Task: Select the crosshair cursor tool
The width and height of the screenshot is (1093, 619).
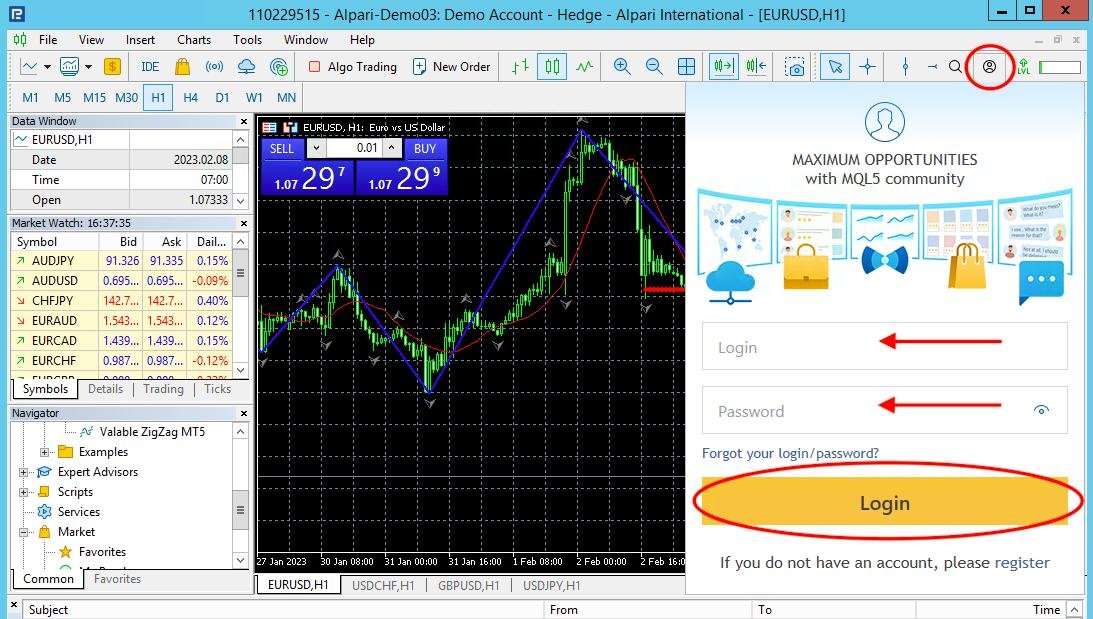Action: (x=867, y=67)
